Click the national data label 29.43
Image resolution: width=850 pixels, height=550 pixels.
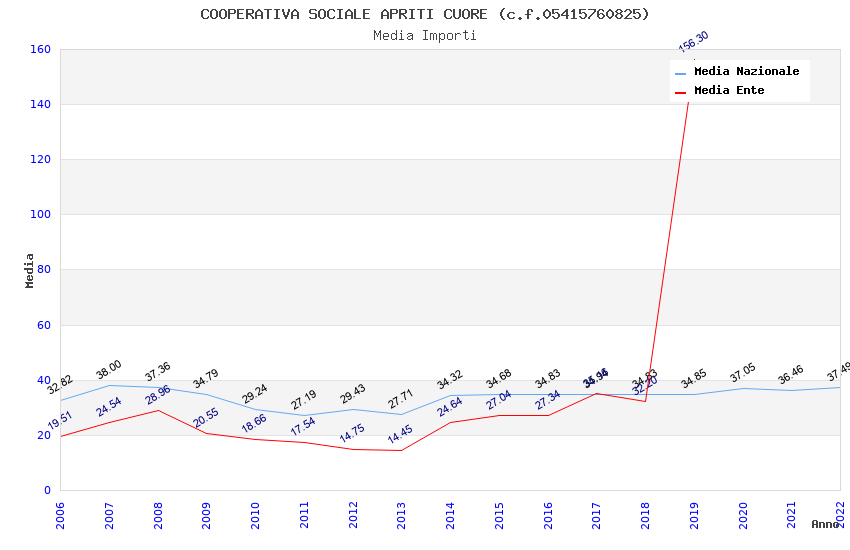[x=352, y=394]
